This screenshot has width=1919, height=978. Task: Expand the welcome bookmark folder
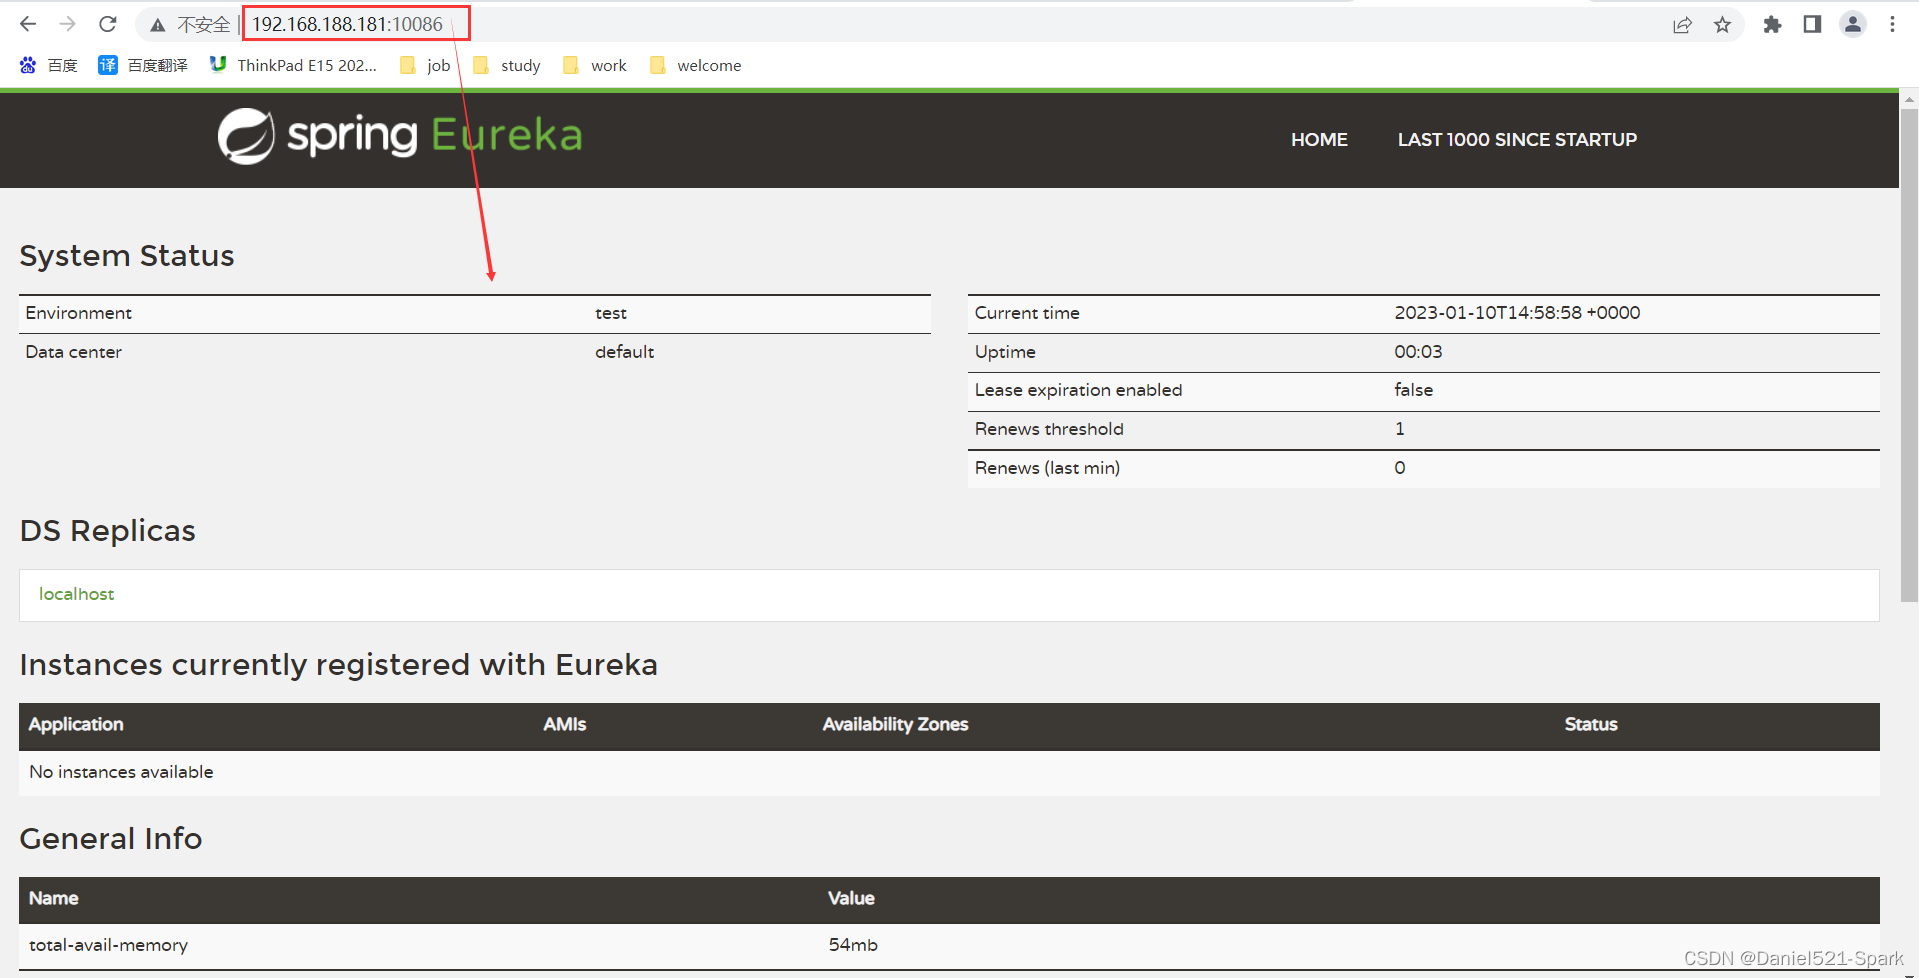(696, 65)
